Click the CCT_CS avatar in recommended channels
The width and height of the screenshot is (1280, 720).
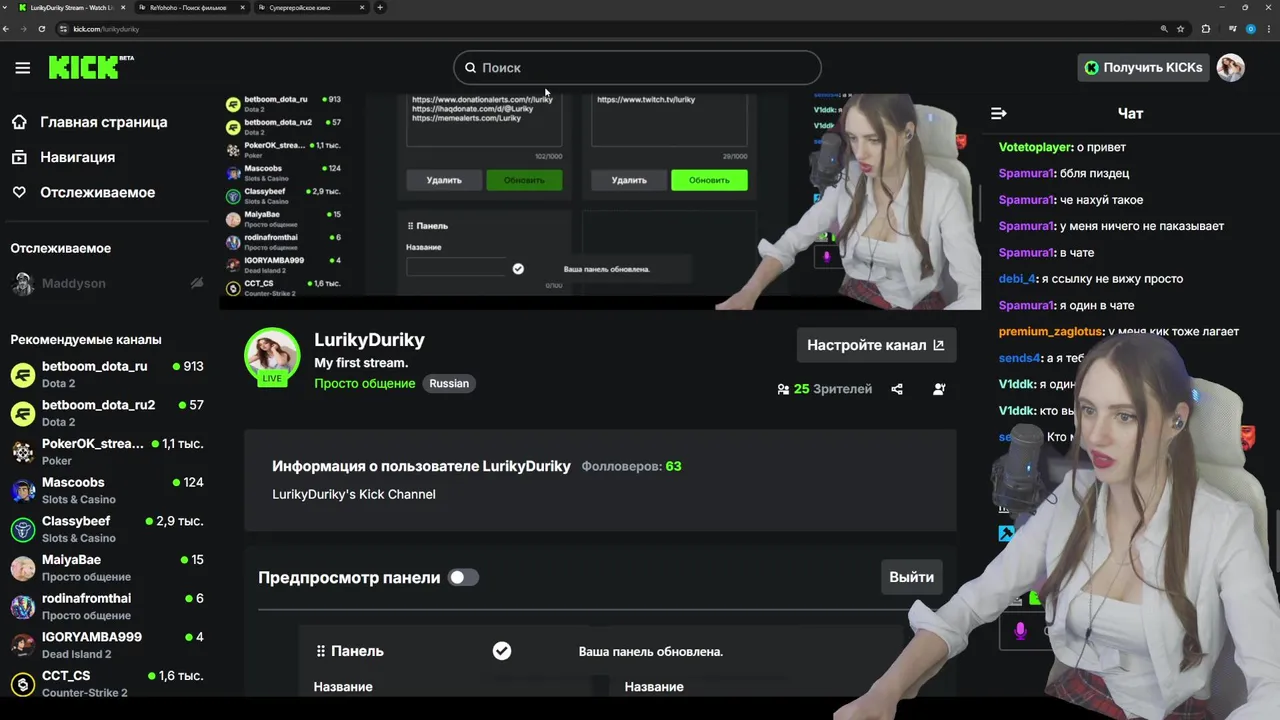pos(22,684)
